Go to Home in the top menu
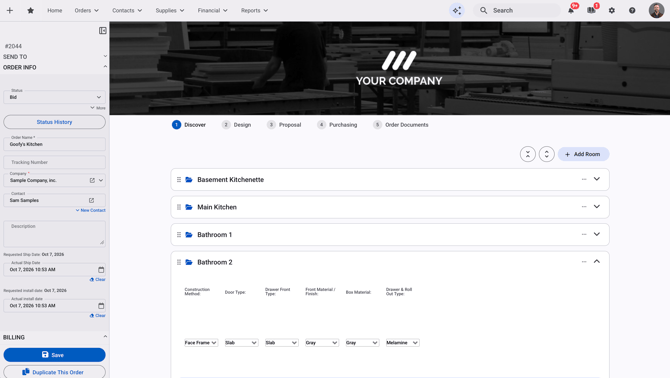The width and height of the screenshot is (670, 378). pyautogui.click(x=55, y=10)
